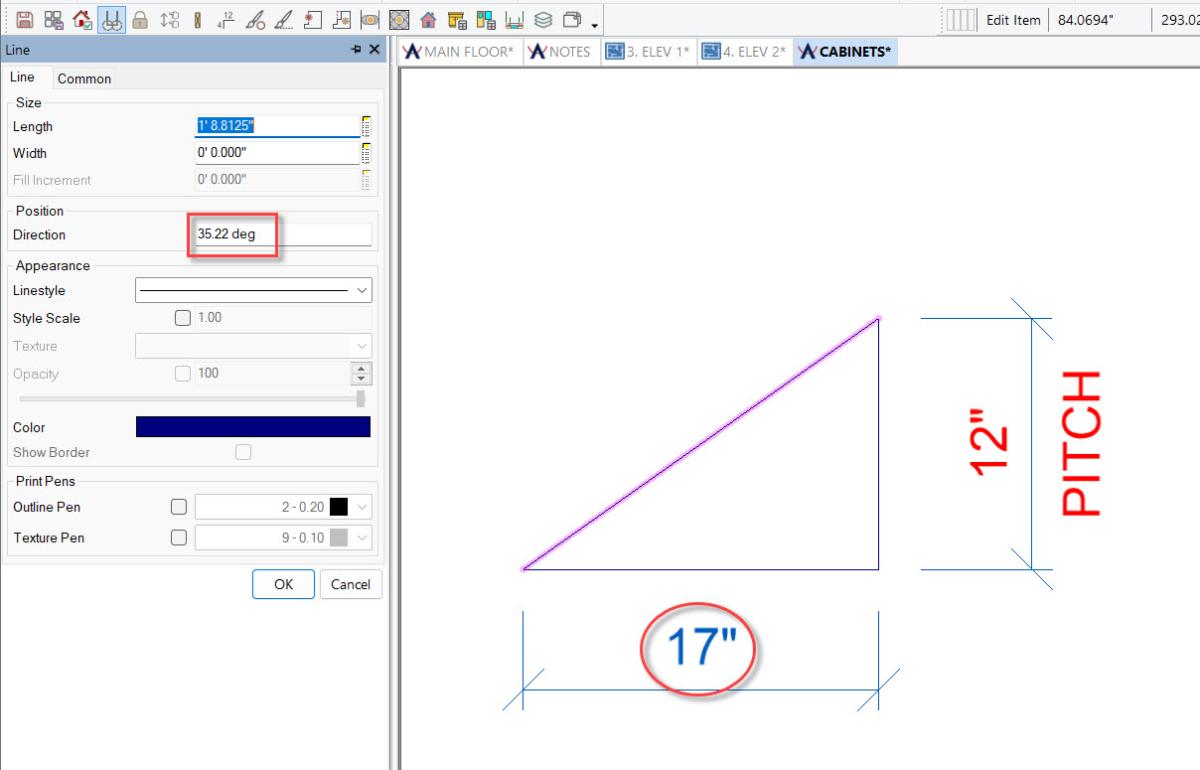Click the paintbrush with circle icon
This screenshot has width=1200, height=770.
point(255,20)
